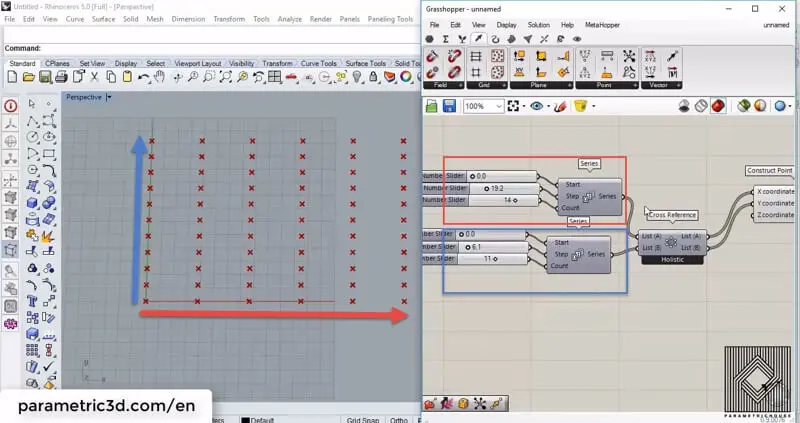Click the Construct Point component label
The image size is (800, 423).
pos(772,170)
